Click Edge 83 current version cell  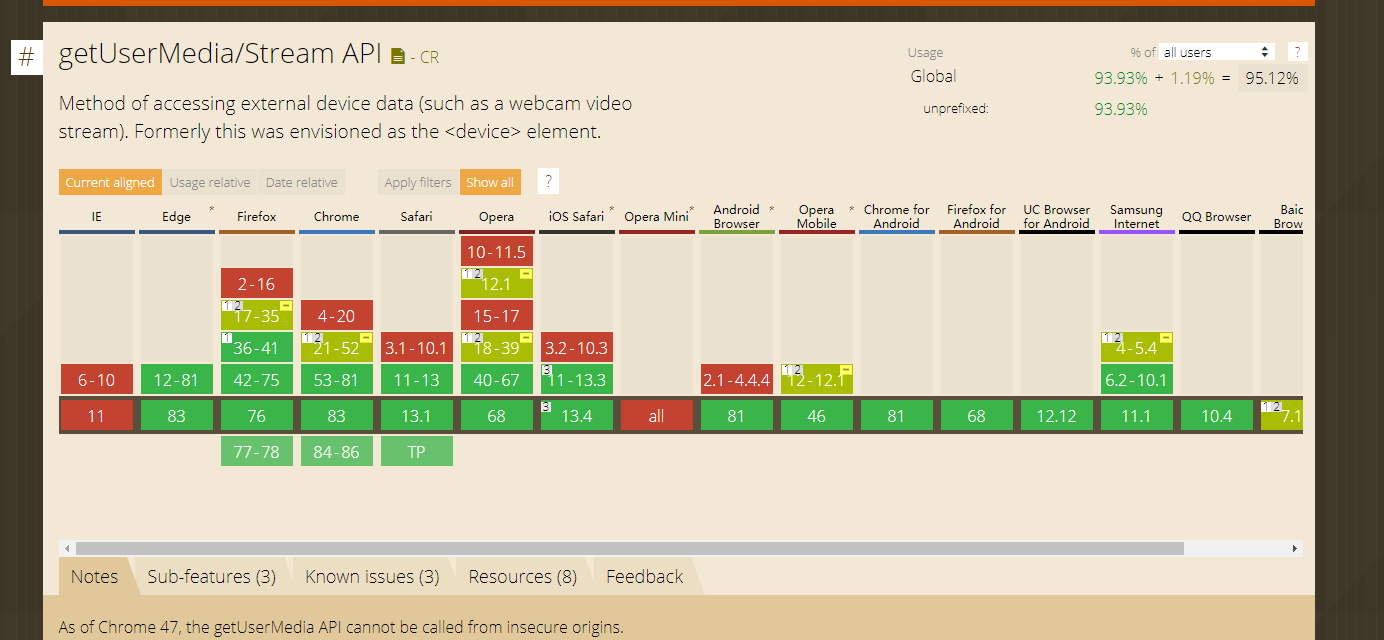[176, 416]
